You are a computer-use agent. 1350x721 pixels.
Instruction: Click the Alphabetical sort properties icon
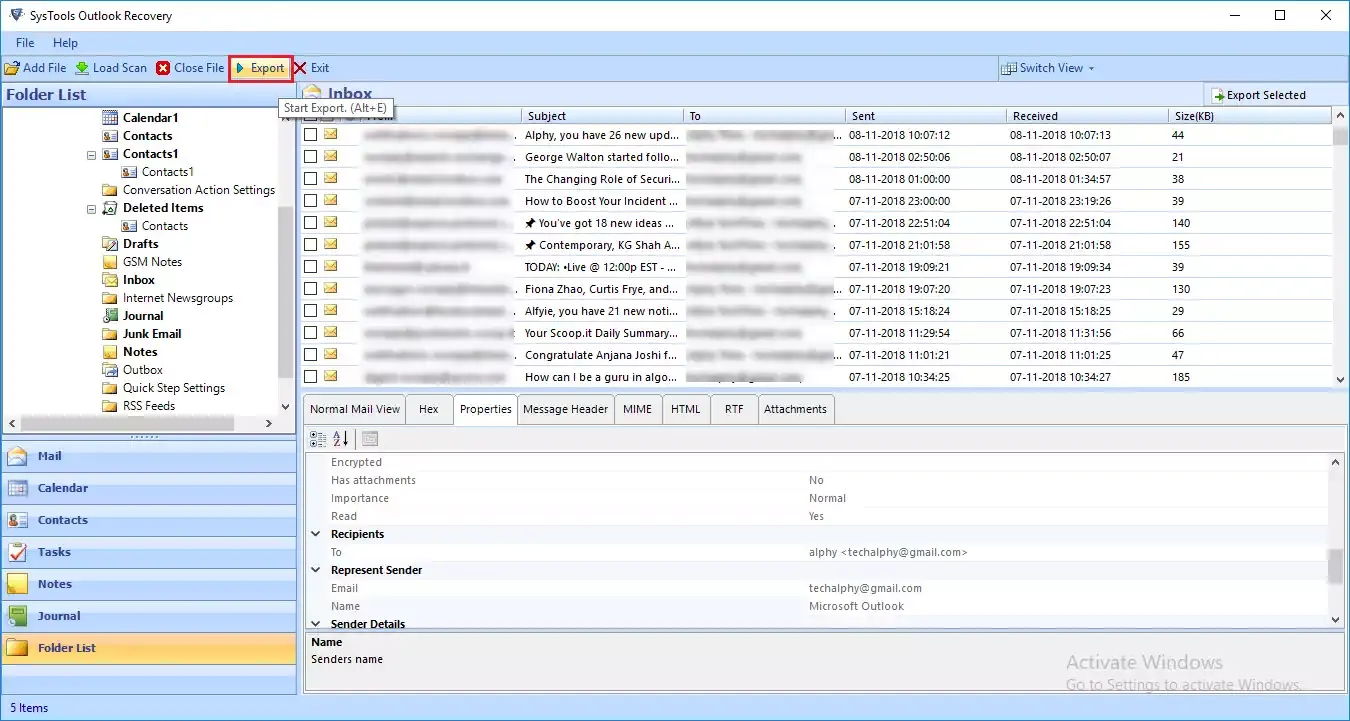pyautogui.click(x=341, y=439)
